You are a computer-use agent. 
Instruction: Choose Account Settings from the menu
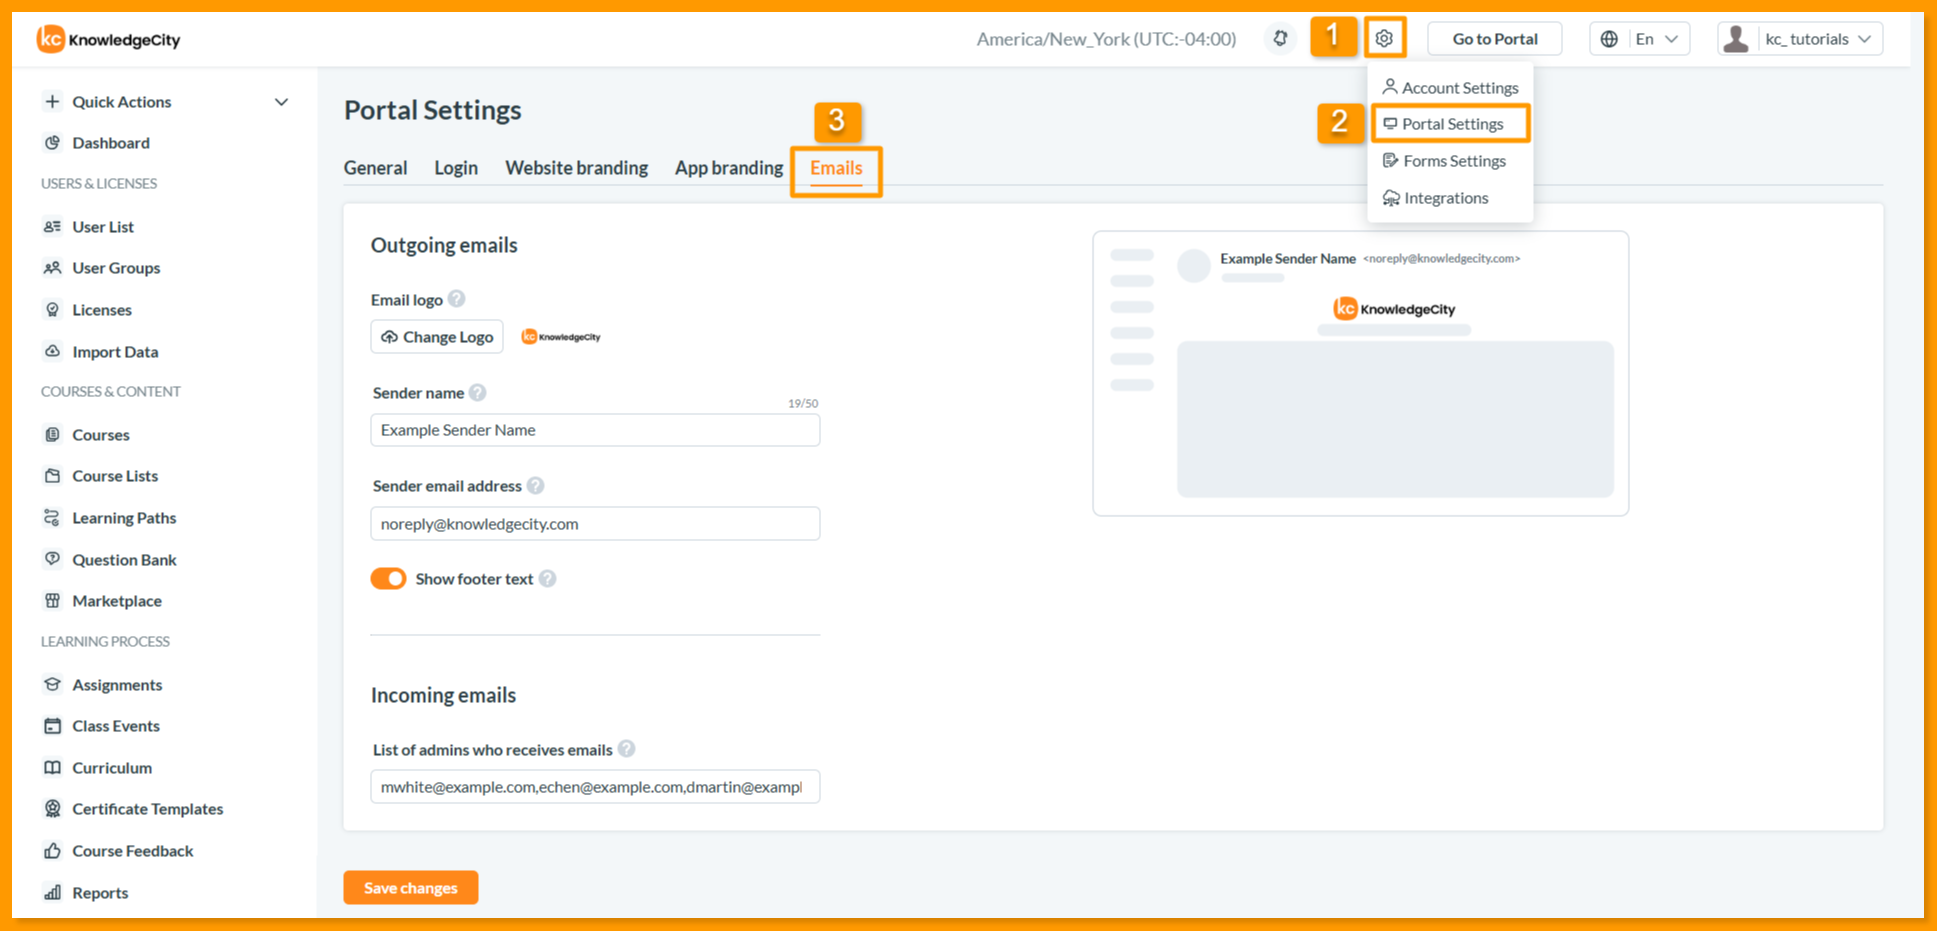[1450, 88]
